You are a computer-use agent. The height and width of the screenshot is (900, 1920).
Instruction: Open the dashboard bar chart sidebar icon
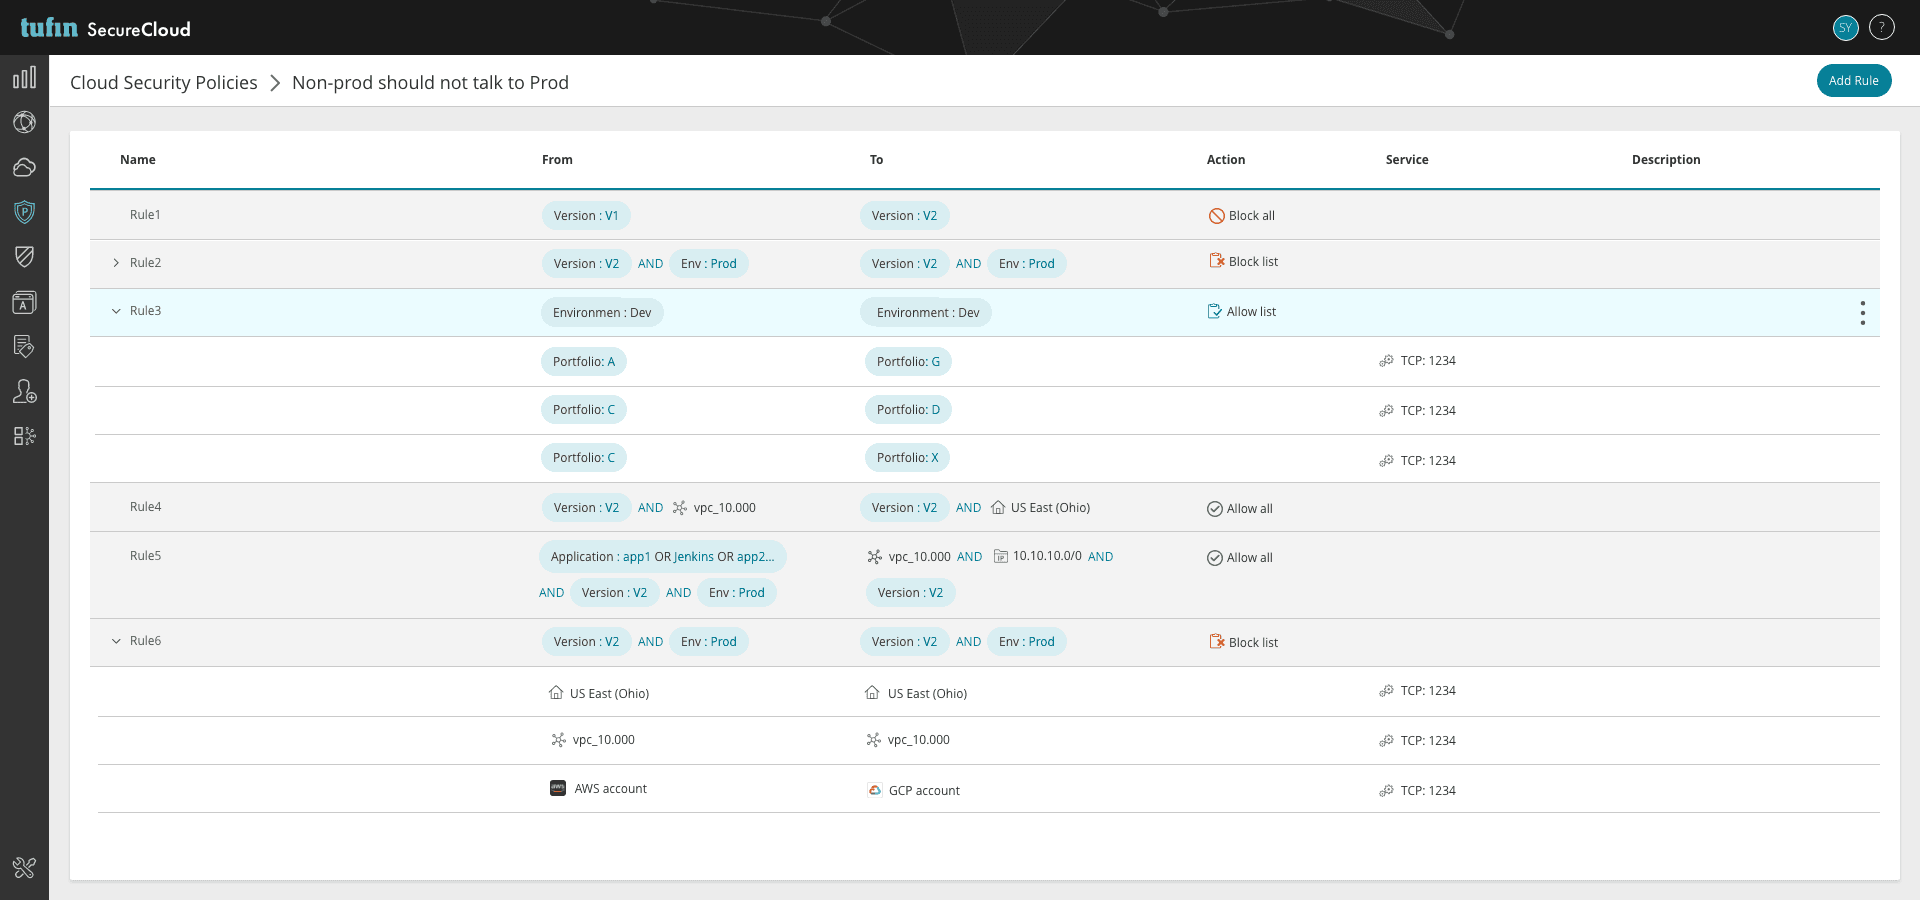tap(24, 77)
